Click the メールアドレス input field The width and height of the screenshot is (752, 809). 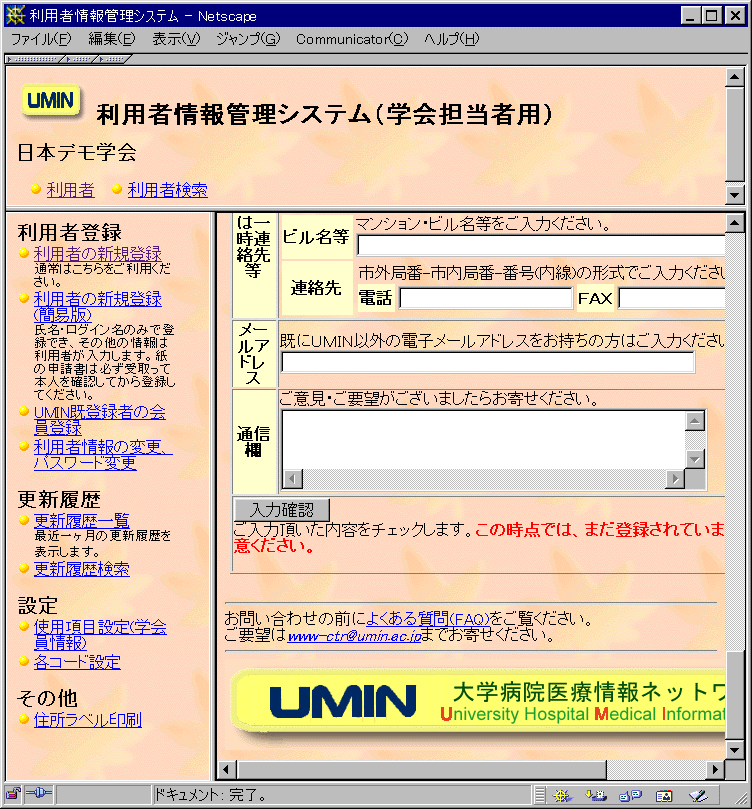point(487,362)
